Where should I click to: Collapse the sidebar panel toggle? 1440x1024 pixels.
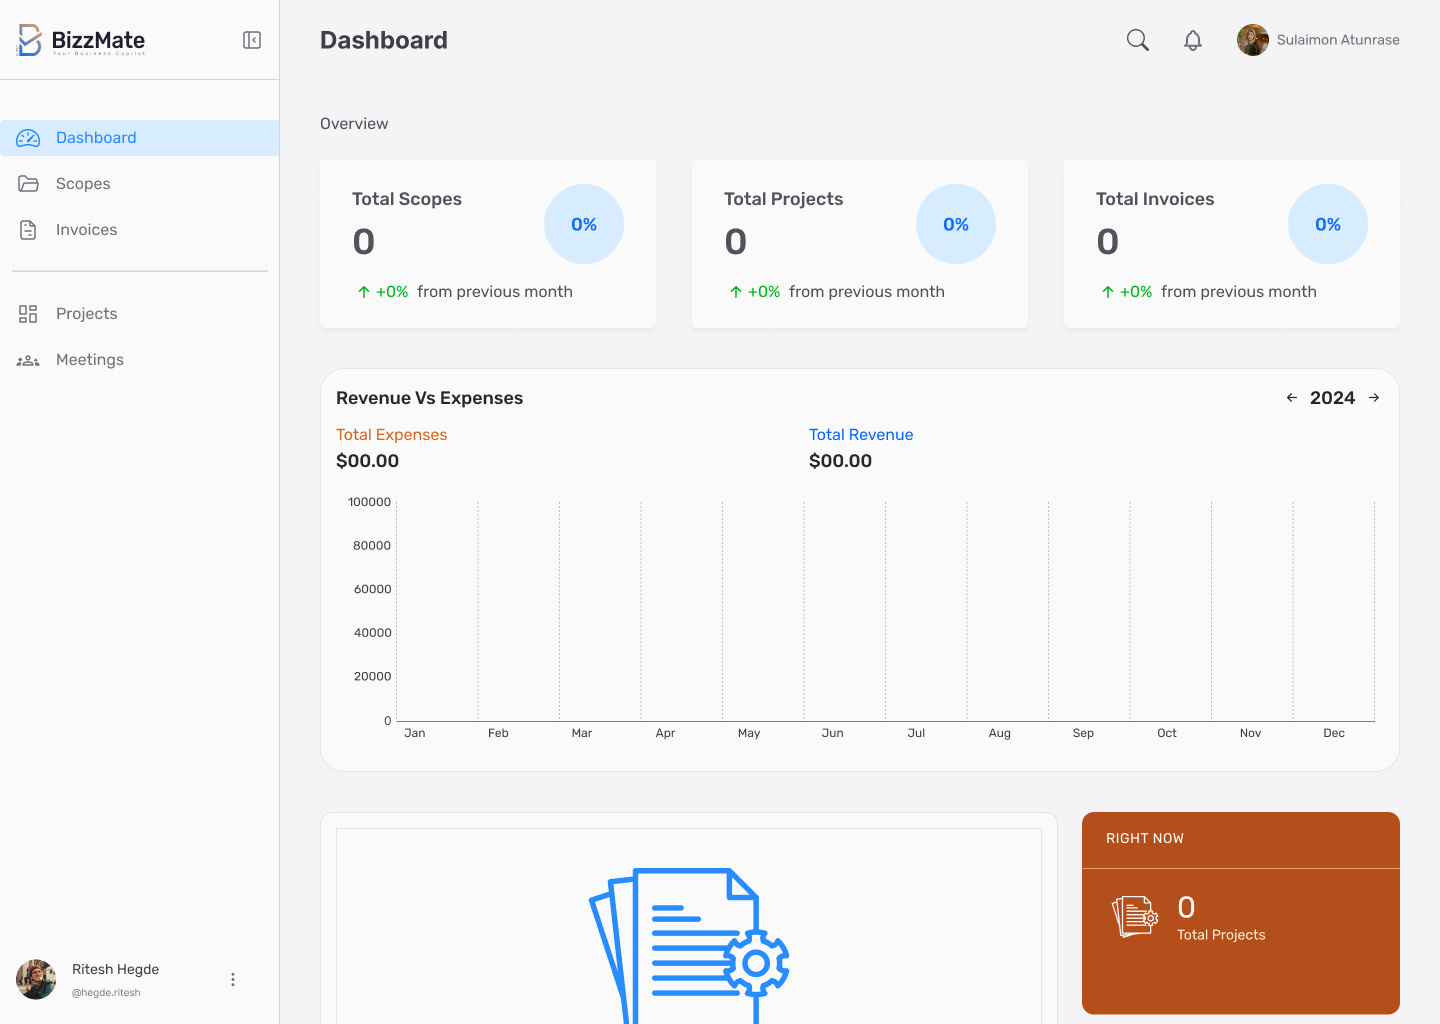(252, 40)
